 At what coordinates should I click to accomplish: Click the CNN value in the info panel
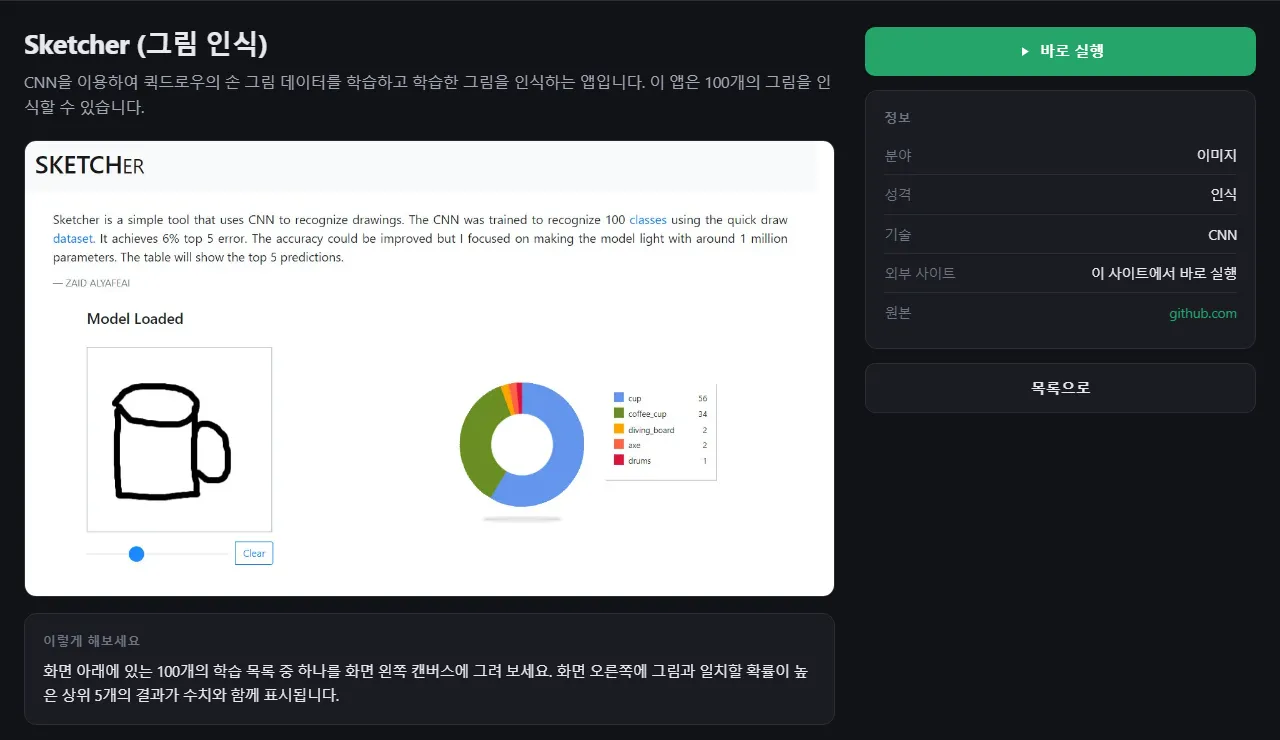click(1223, 235)
